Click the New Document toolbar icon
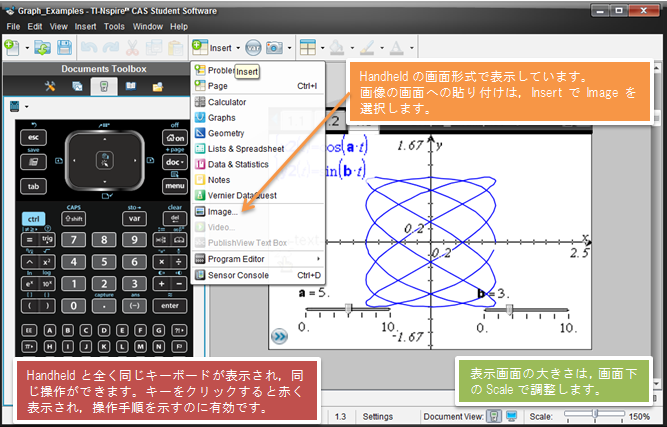 pyautogui.click(x=12, y=48)
